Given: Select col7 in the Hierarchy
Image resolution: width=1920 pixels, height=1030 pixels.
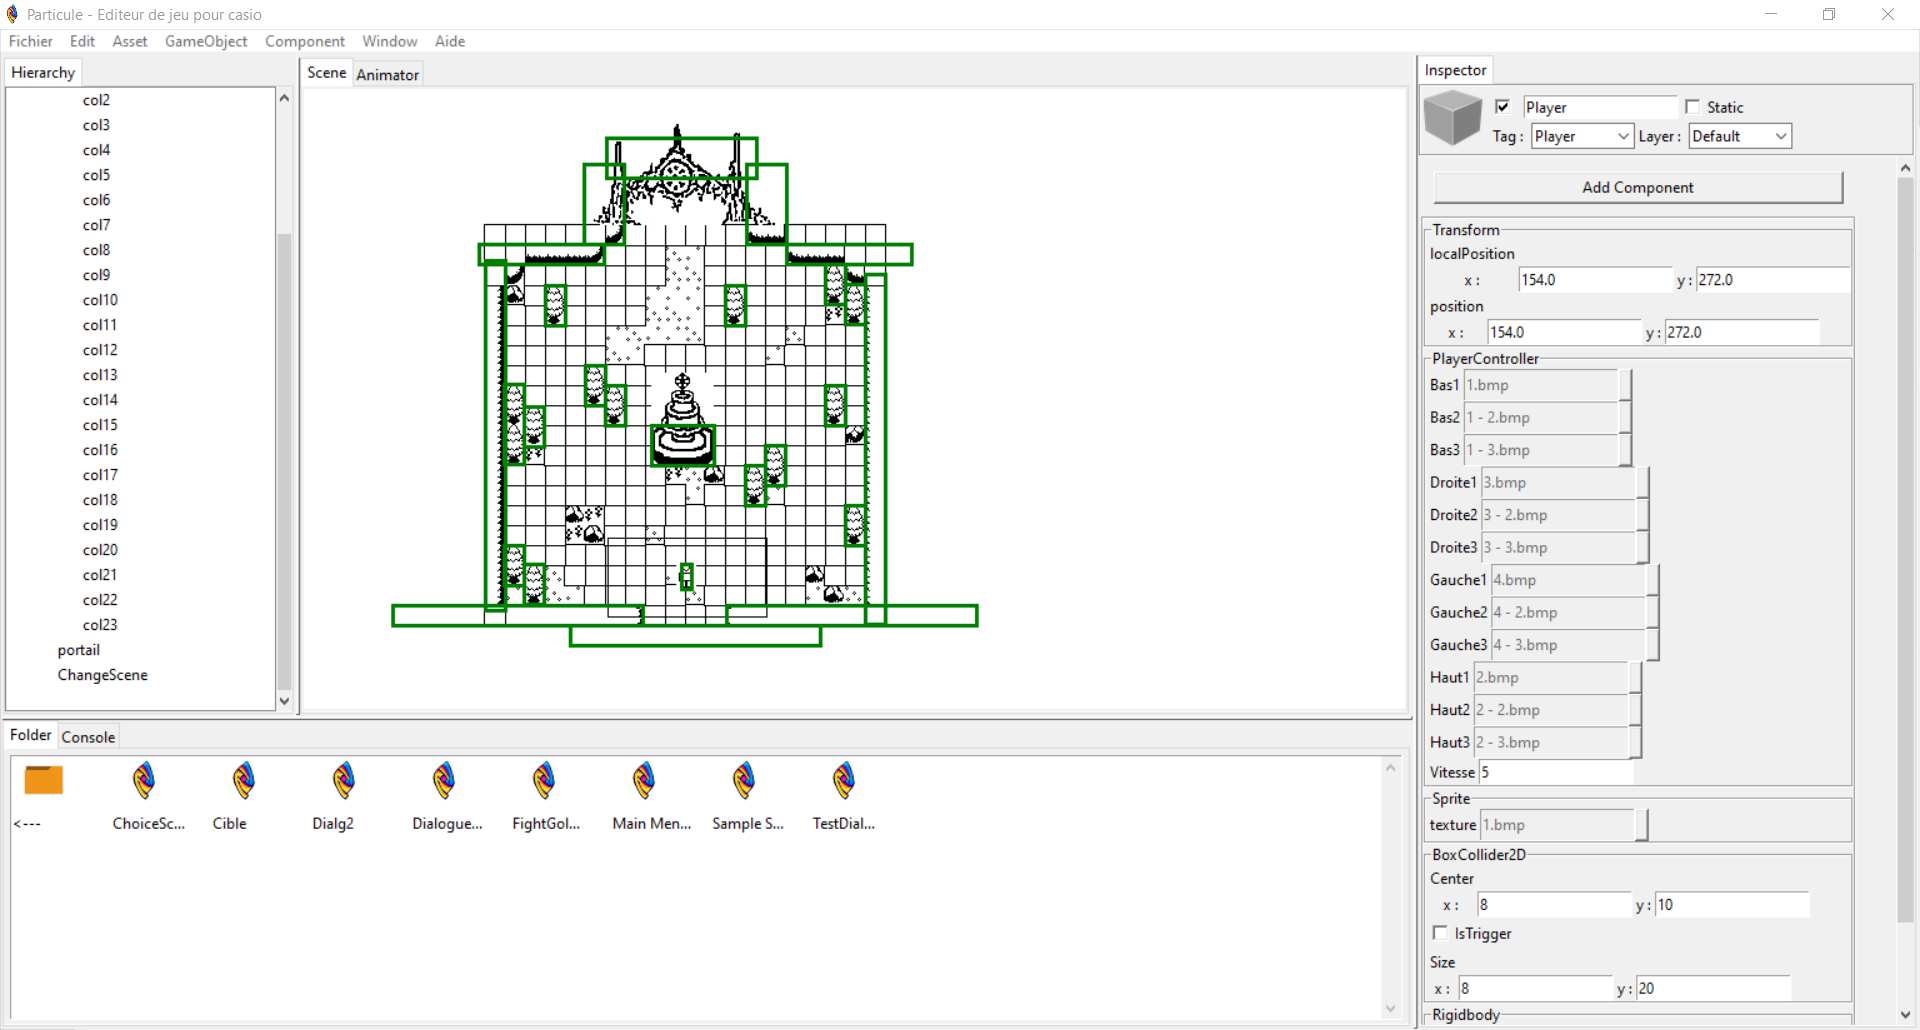Looking at the screenshot, I should [x=96, y=225].
